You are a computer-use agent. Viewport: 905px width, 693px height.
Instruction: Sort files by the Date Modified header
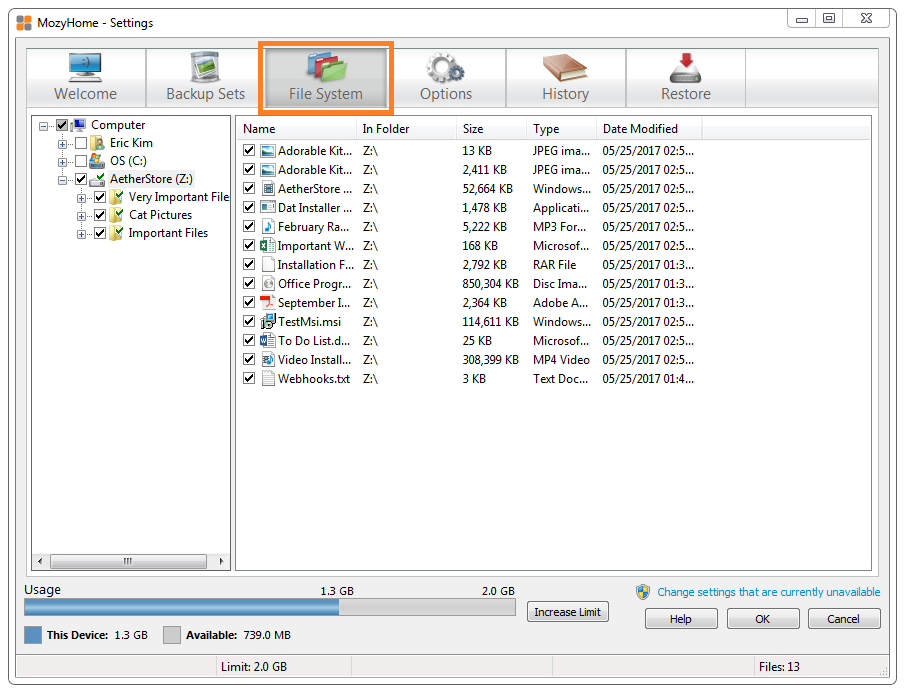point(649,129)
